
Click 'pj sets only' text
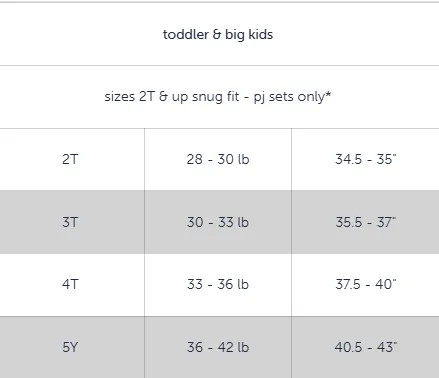coord(289,97)
